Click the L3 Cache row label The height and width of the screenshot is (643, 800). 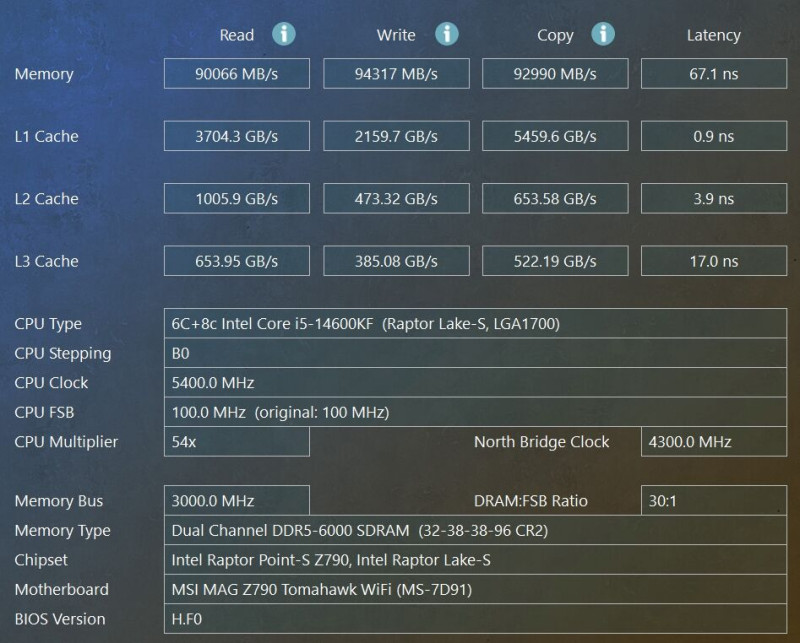[x=46, y=261]
